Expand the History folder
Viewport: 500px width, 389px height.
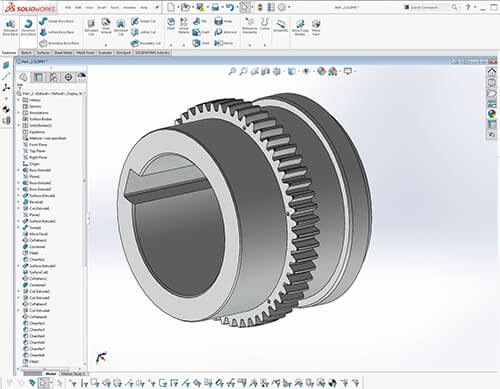[x=19, y=100]
